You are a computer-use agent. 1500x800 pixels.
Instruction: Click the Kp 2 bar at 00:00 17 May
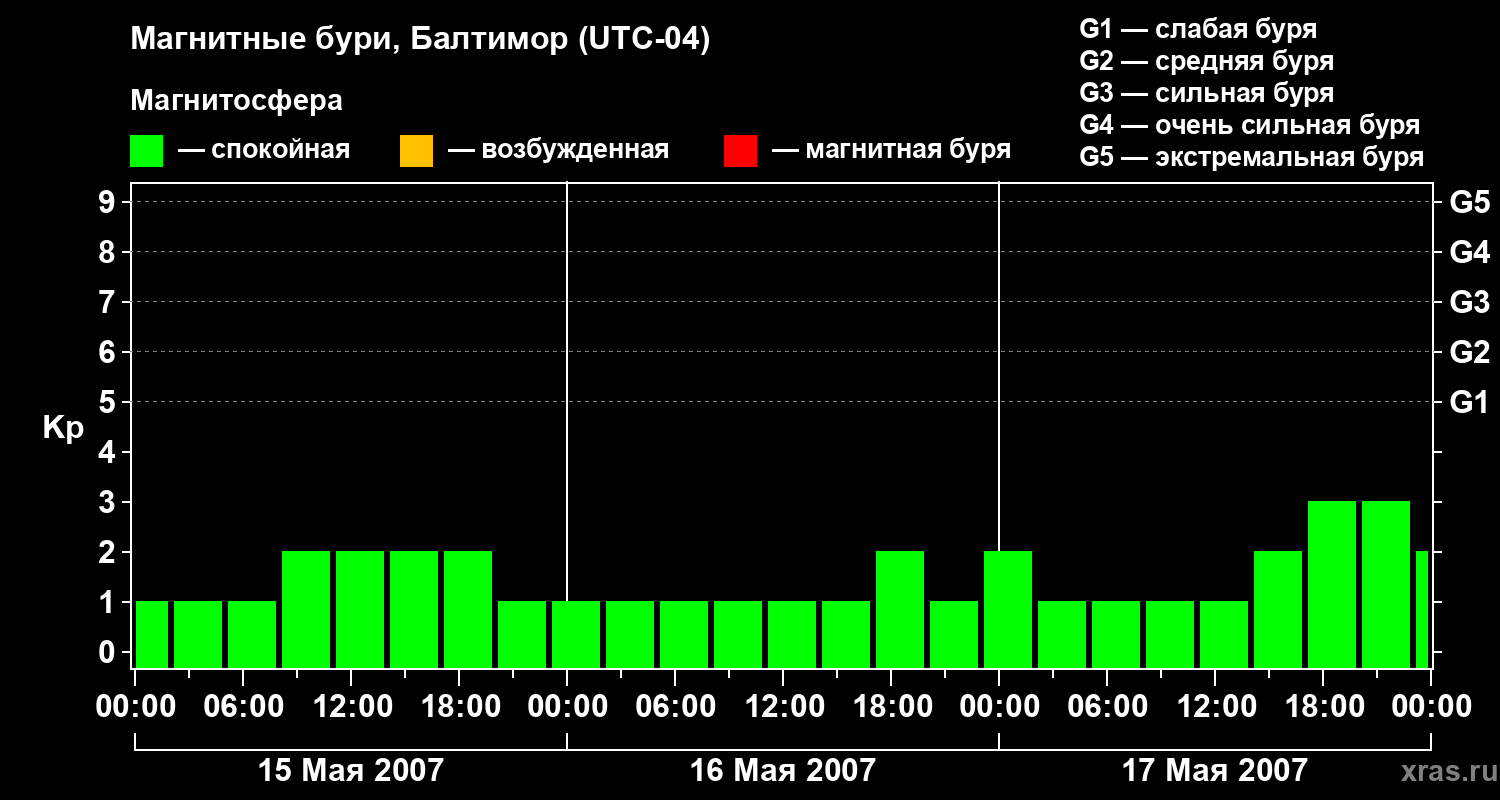pos(1008,609)
